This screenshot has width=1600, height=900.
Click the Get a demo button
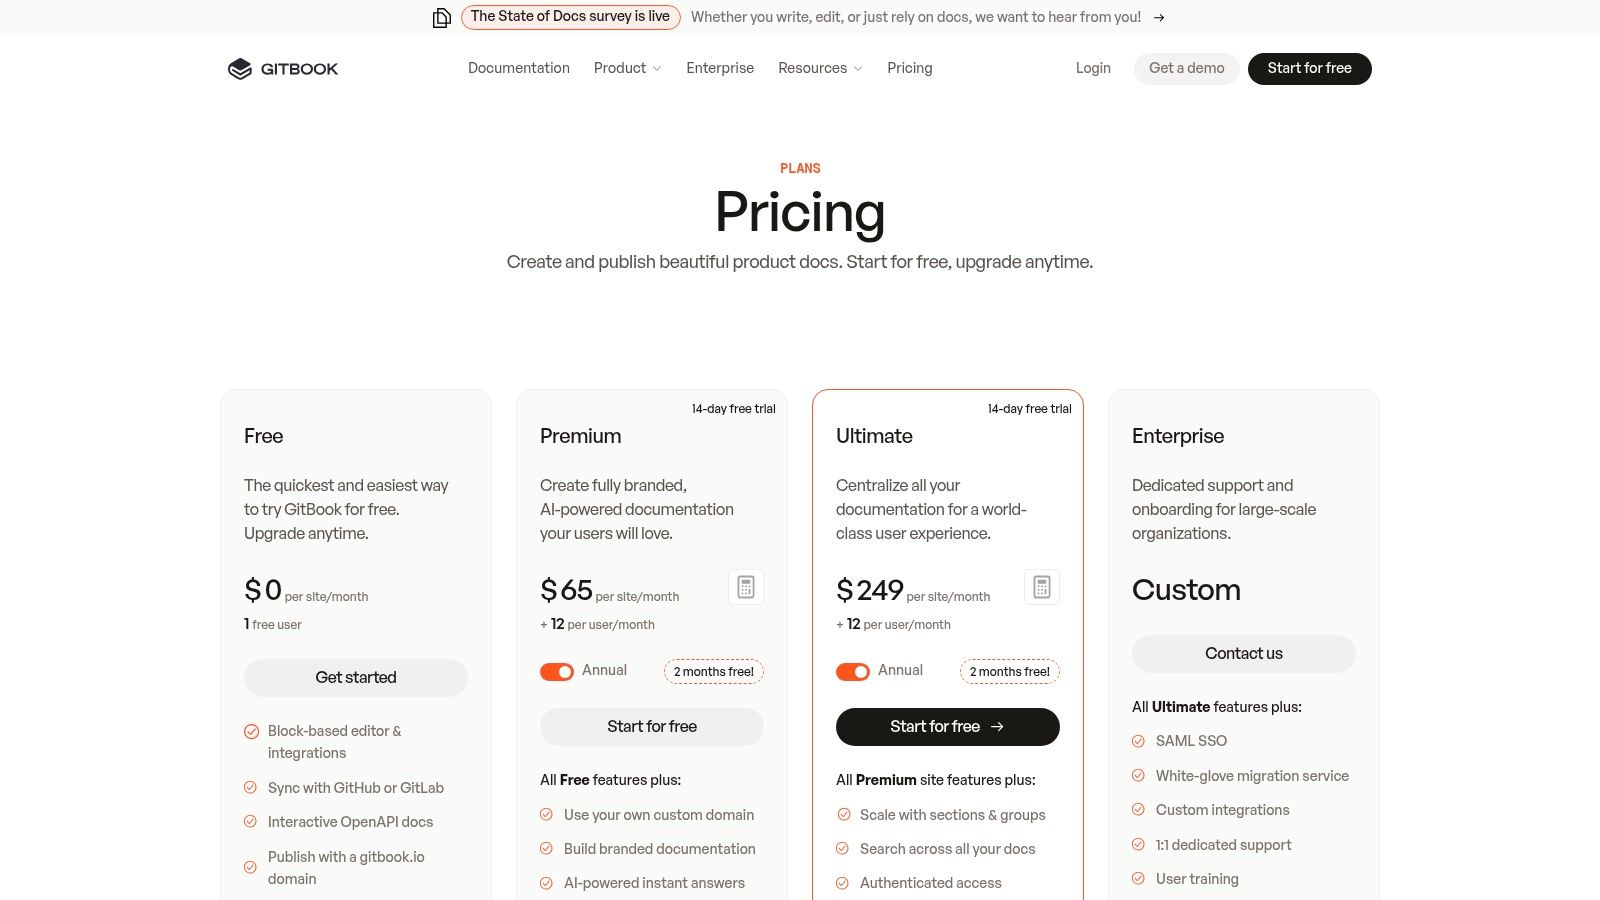1186,68
